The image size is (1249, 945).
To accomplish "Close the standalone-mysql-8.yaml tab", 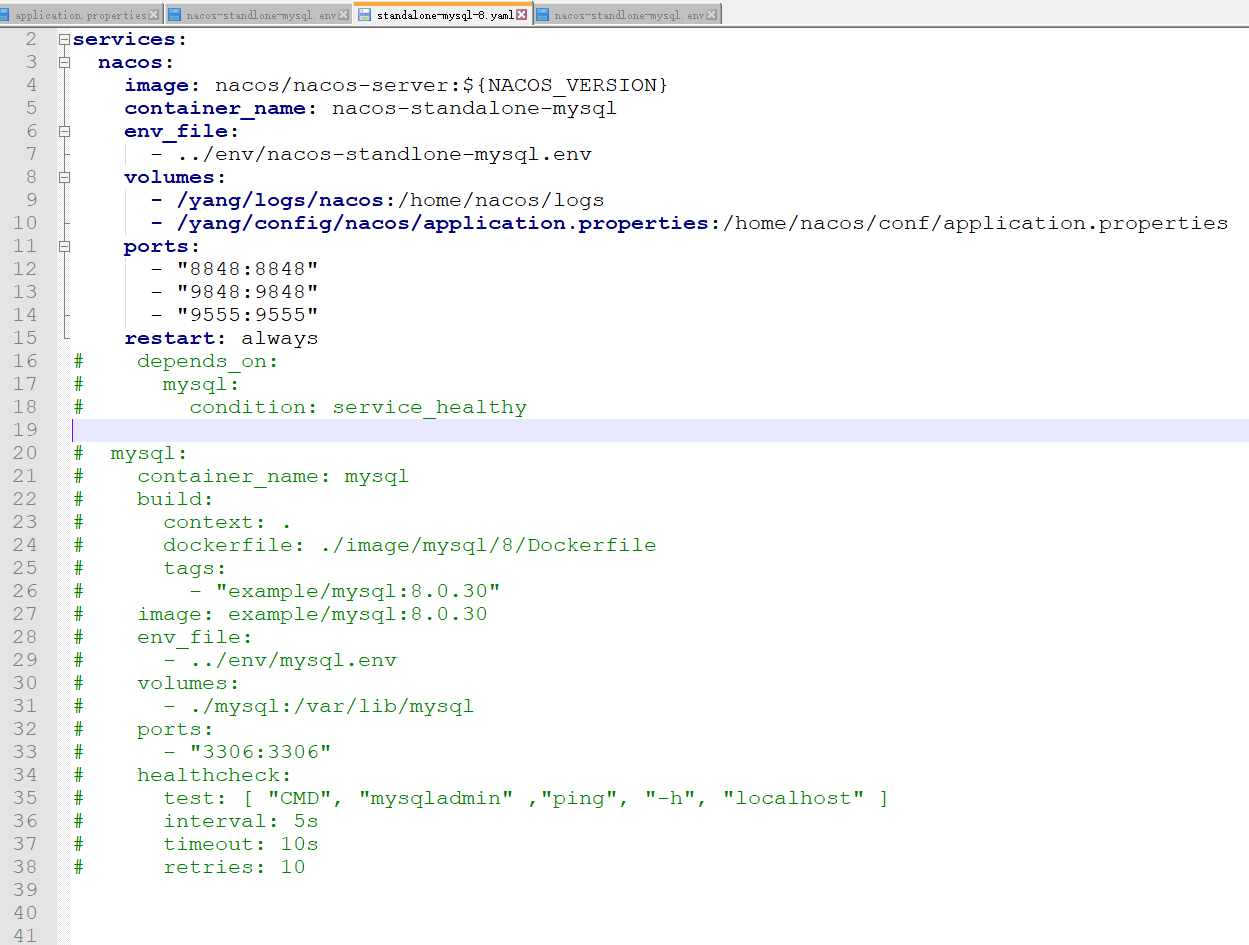I will coord(521,14).
